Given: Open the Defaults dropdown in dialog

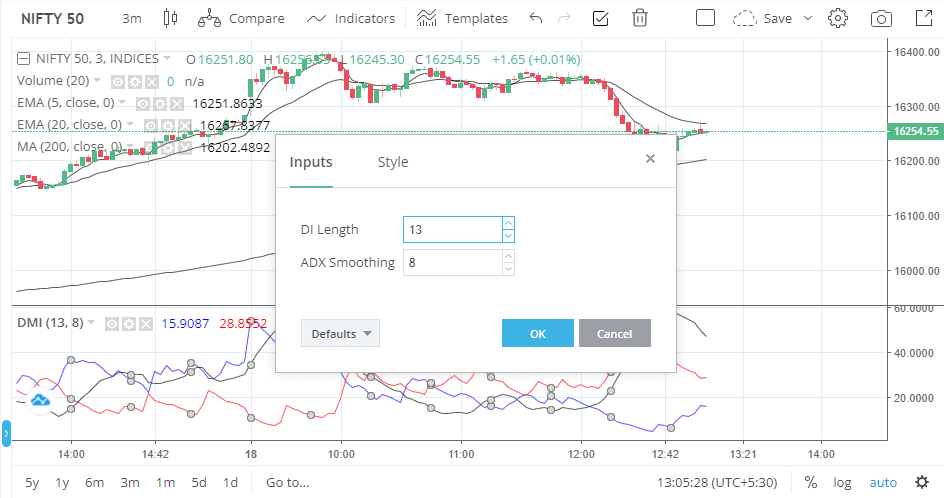Looking at the screenshot, I should (340, 333).
